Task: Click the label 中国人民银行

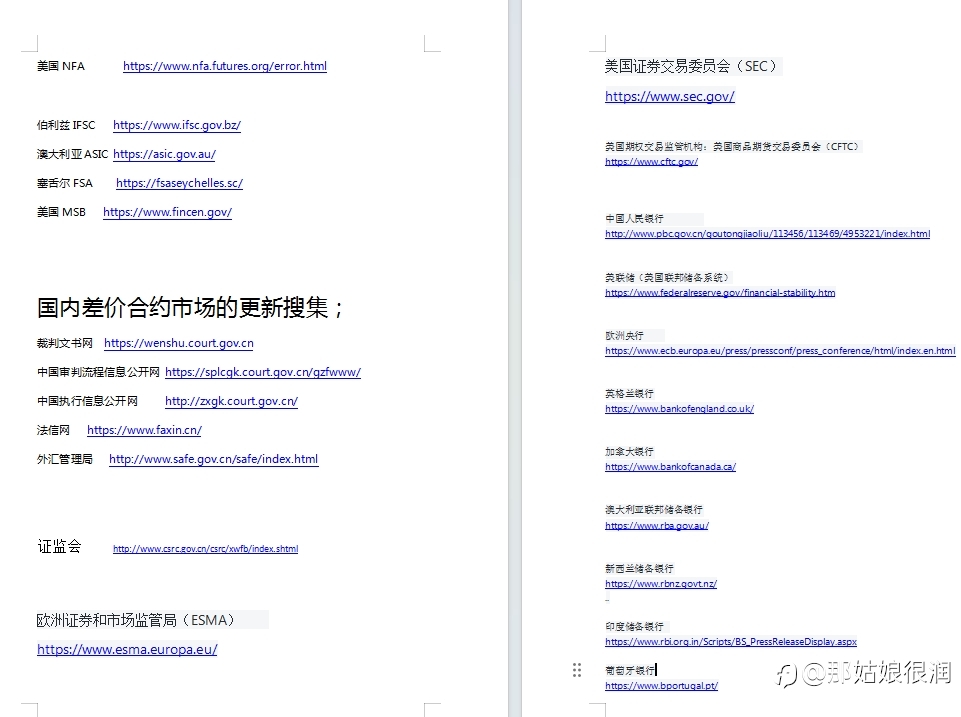Action: coord(634,219)
